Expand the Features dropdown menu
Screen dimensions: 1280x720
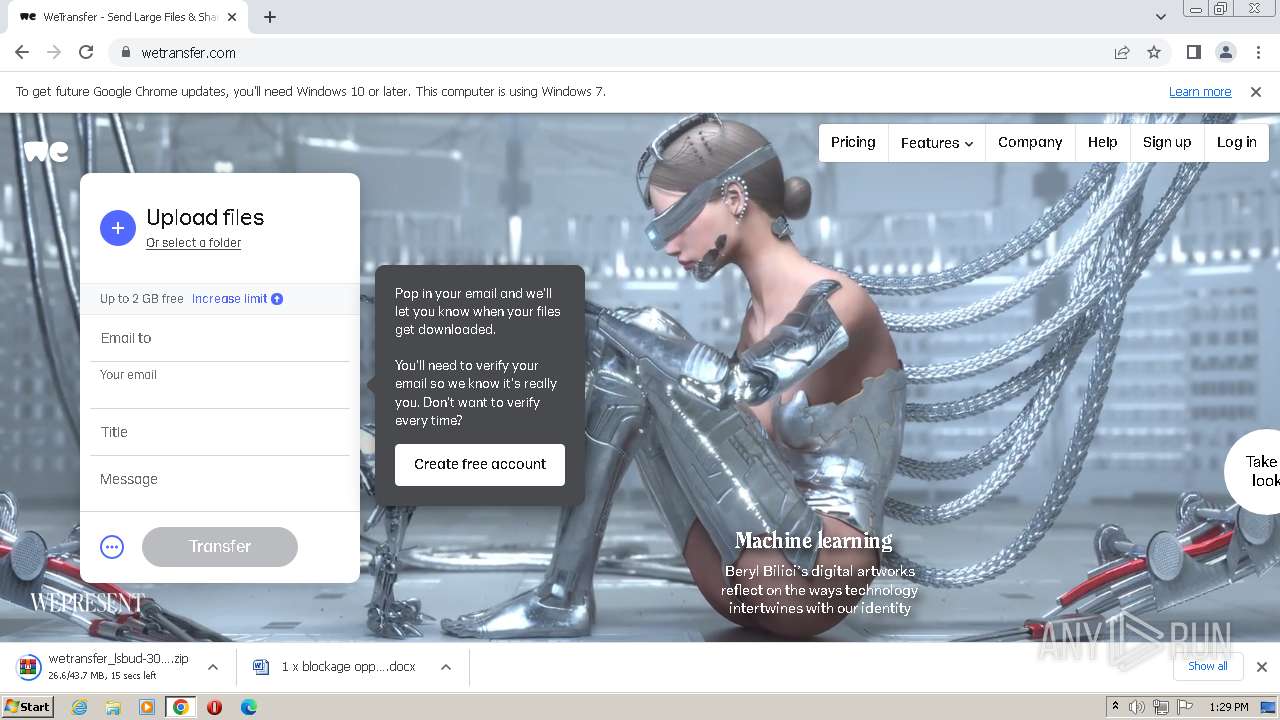click(937, 143)
